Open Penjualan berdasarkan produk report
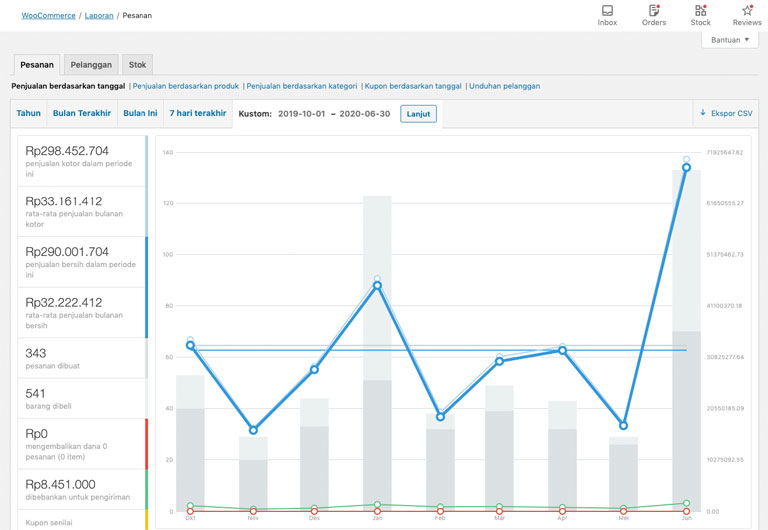Image resolution: width=768 pixels, height=530 pixels. tap(186, 86)
